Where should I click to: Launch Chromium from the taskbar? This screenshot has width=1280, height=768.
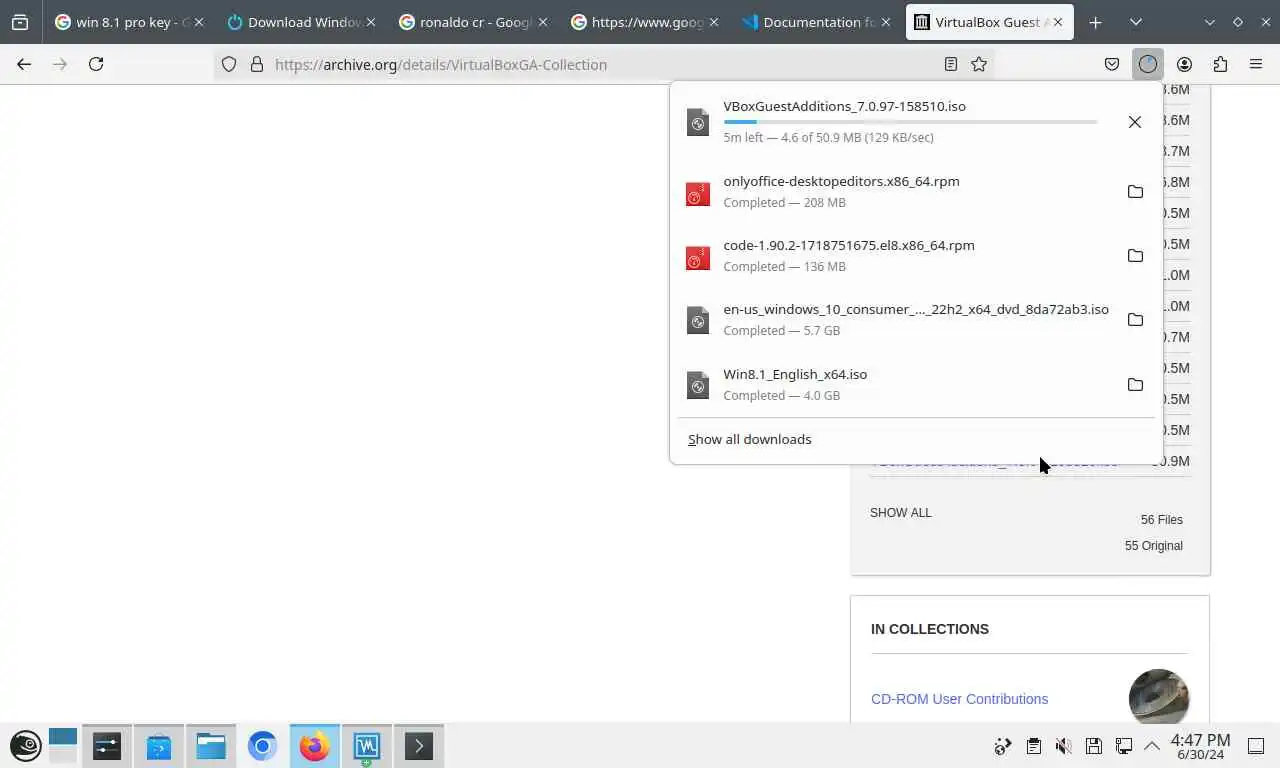coord(263,746)
